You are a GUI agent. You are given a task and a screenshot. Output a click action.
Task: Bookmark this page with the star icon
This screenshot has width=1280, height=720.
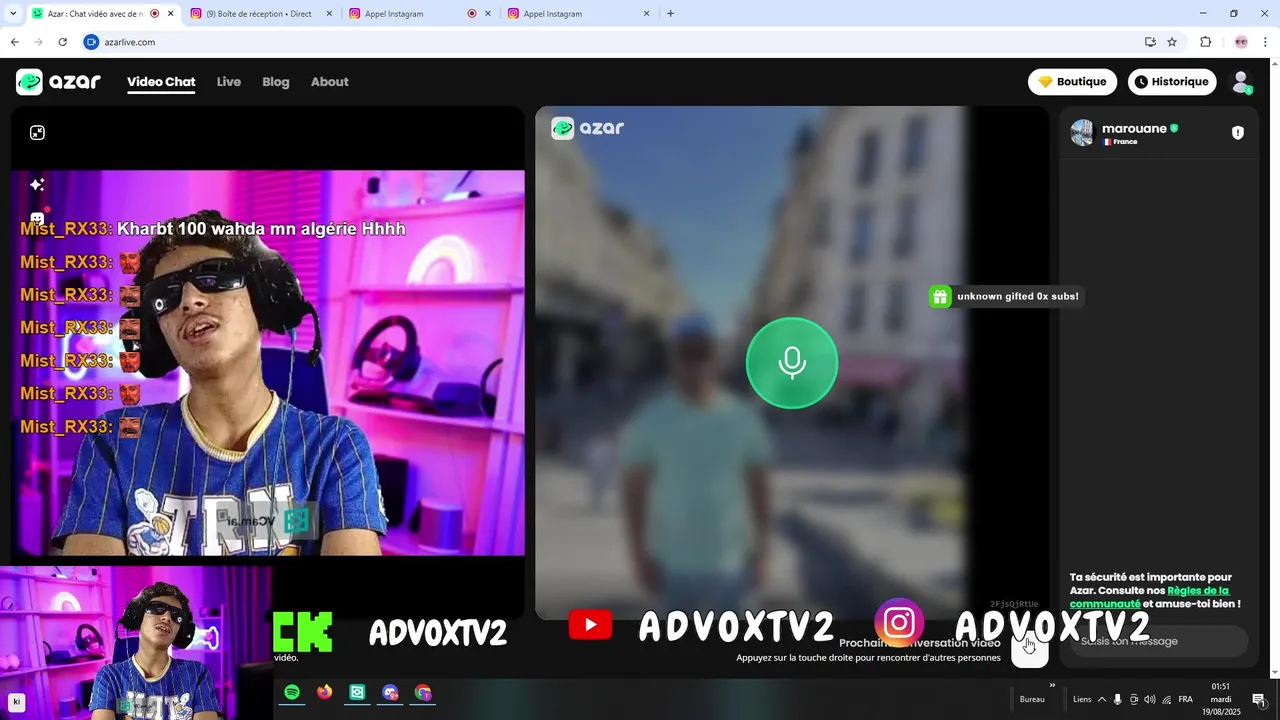tap(1172, 42)
